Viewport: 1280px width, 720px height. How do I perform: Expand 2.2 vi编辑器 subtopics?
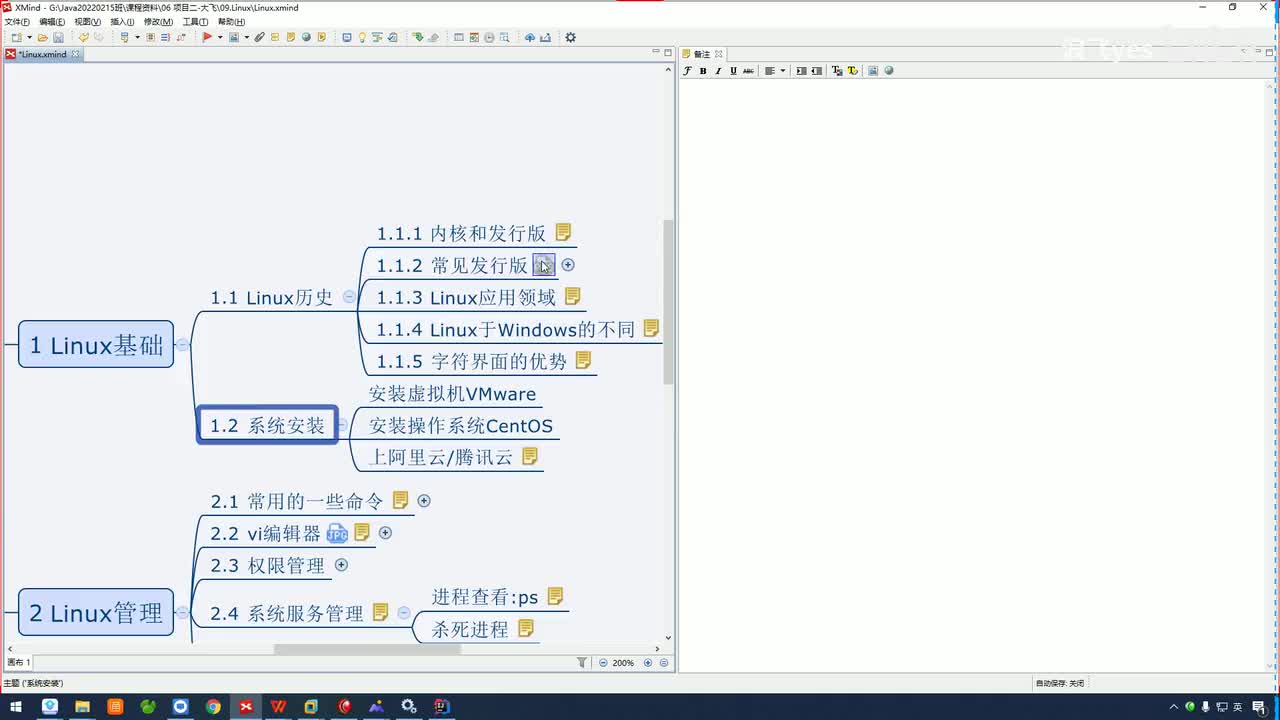pos(385,533)
